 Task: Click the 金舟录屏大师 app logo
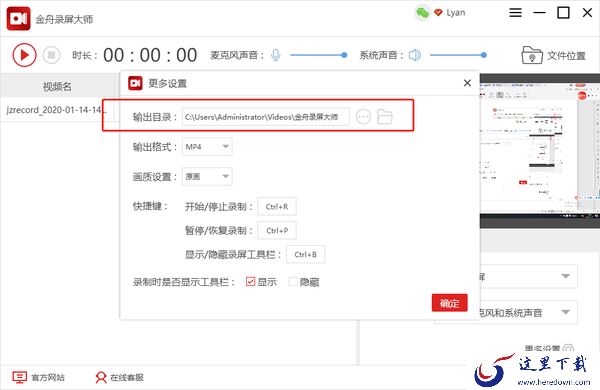click(x=18, y=18)
